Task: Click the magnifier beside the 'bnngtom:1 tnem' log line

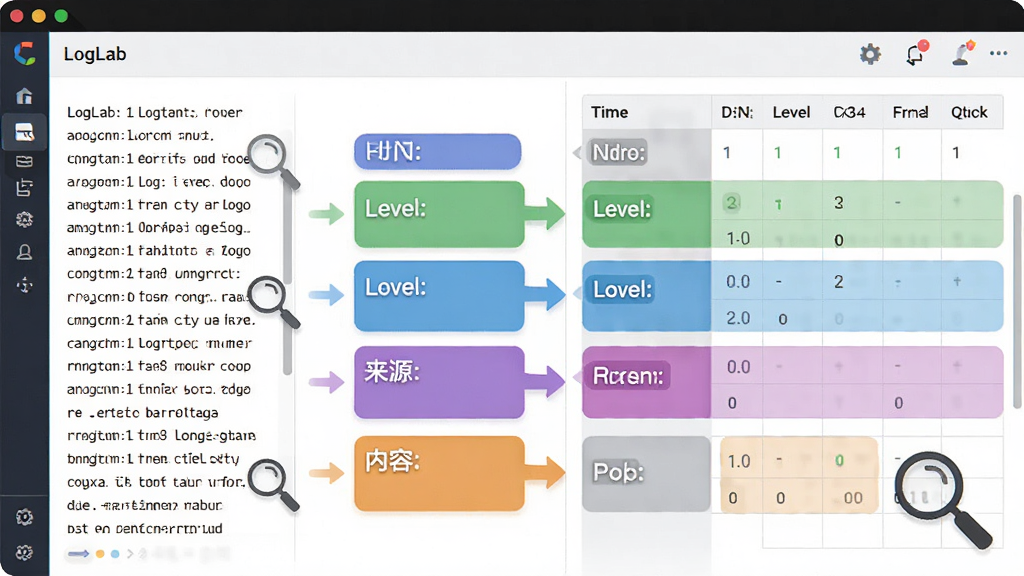Action: tap(274, 484)
